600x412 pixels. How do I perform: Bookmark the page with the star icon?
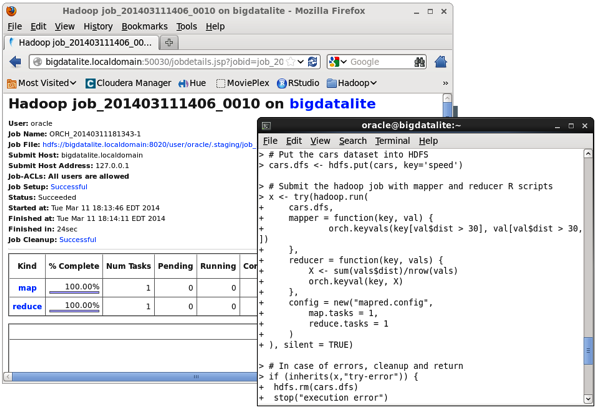(x=290, y=62)
